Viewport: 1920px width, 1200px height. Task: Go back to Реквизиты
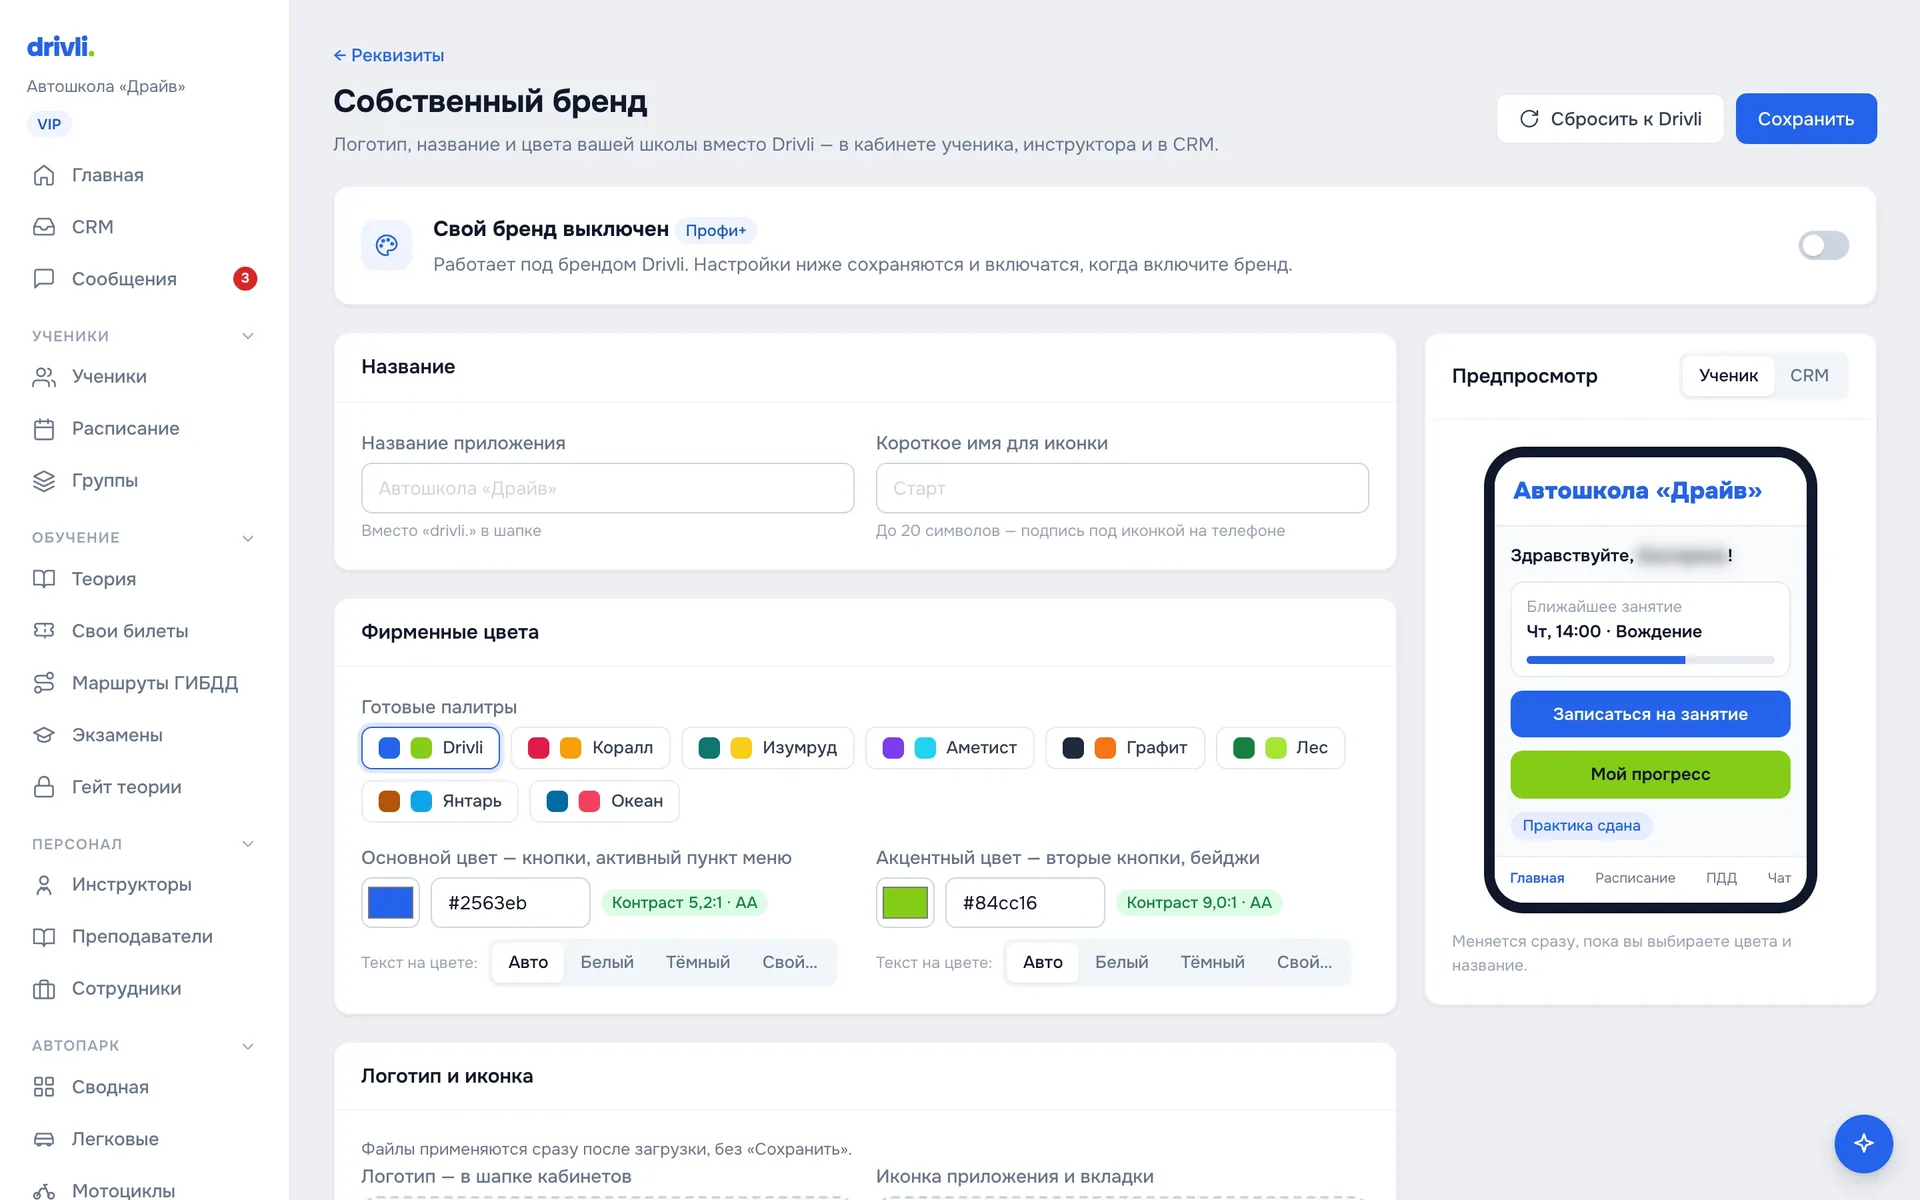click(388, 55)
